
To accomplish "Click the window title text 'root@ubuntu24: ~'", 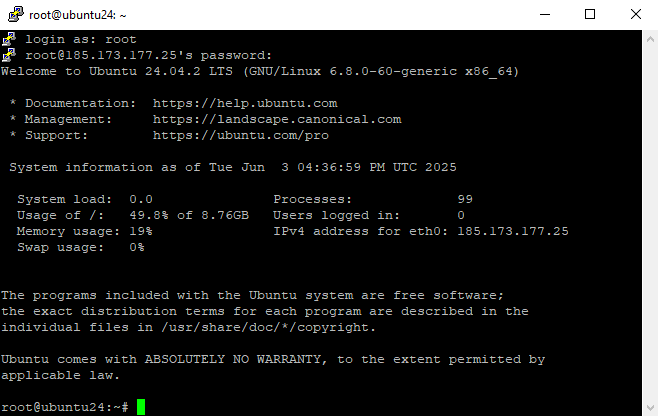I will [78, 15].
